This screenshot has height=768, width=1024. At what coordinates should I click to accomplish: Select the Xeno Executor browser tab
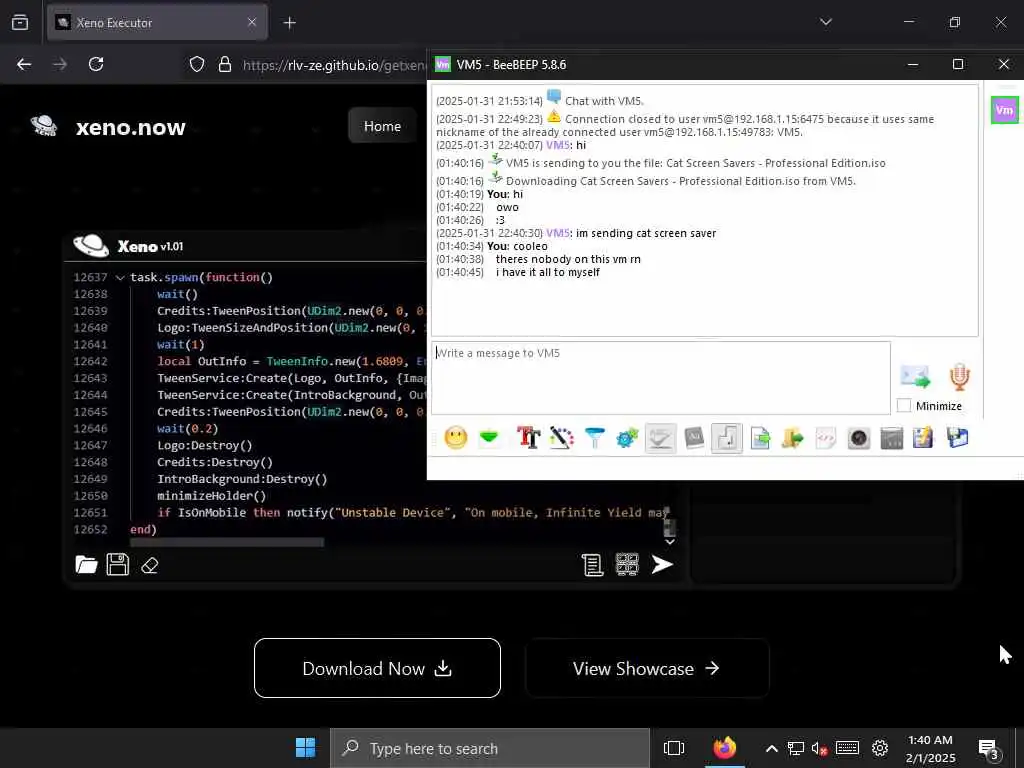(157, 22)
